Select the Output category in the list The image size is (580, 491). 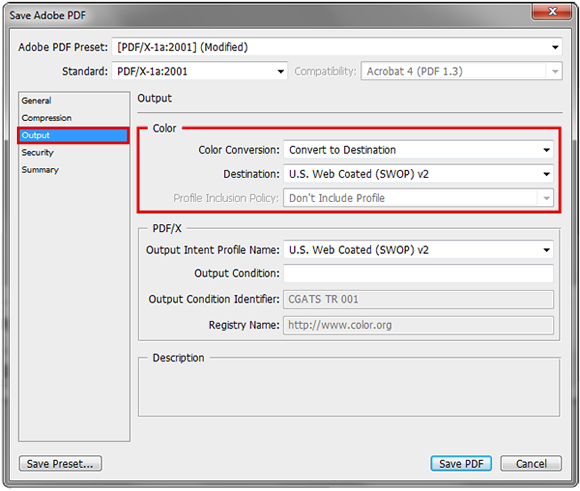(73, 135)
